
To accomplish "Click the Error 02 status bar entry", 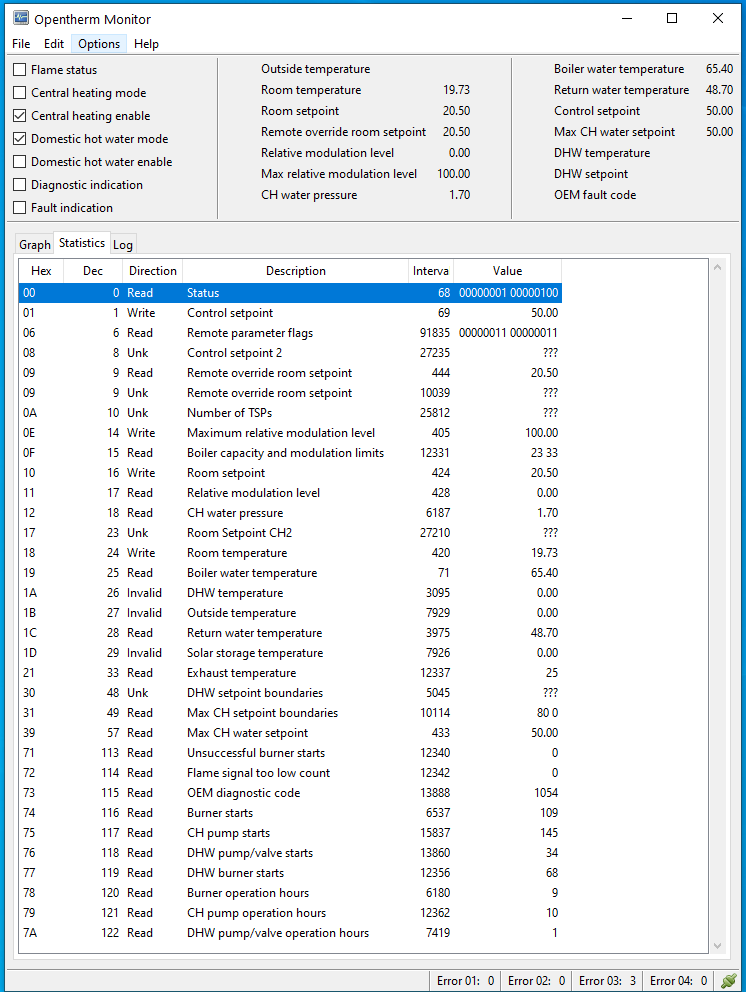I will (536, 981).
